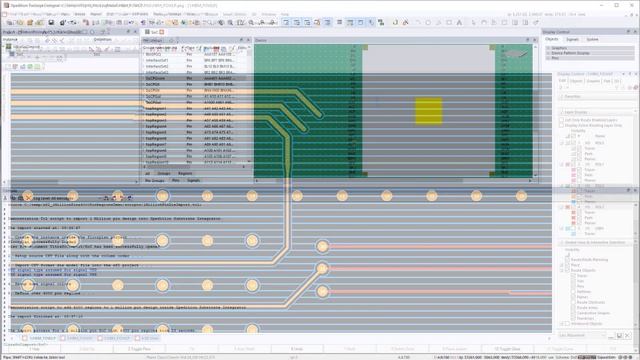Toggle the Constraint Shapes checkbox
The height and width of the screenshot is (360, 640).
(x=573, y=313)
